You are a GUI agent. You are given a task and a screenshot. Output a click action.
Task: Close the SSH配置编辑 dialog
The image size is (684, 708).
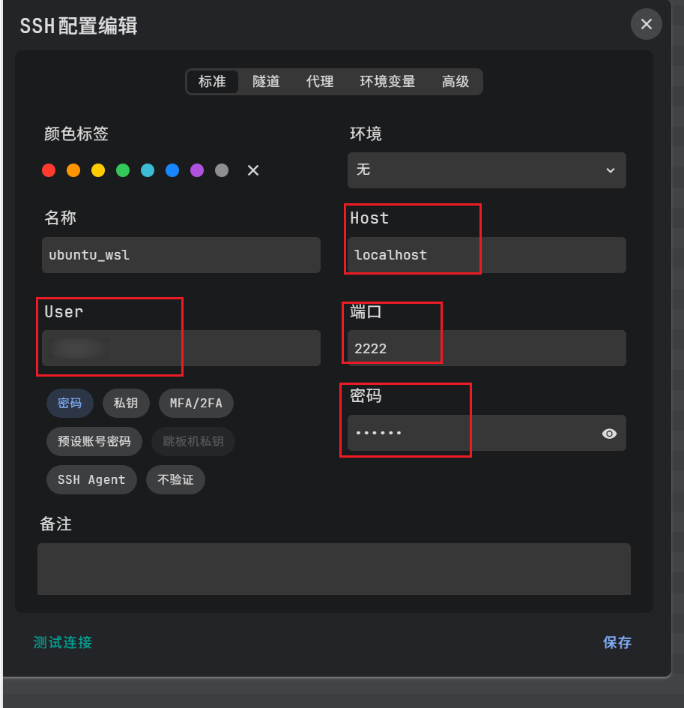tap(646, 25)
